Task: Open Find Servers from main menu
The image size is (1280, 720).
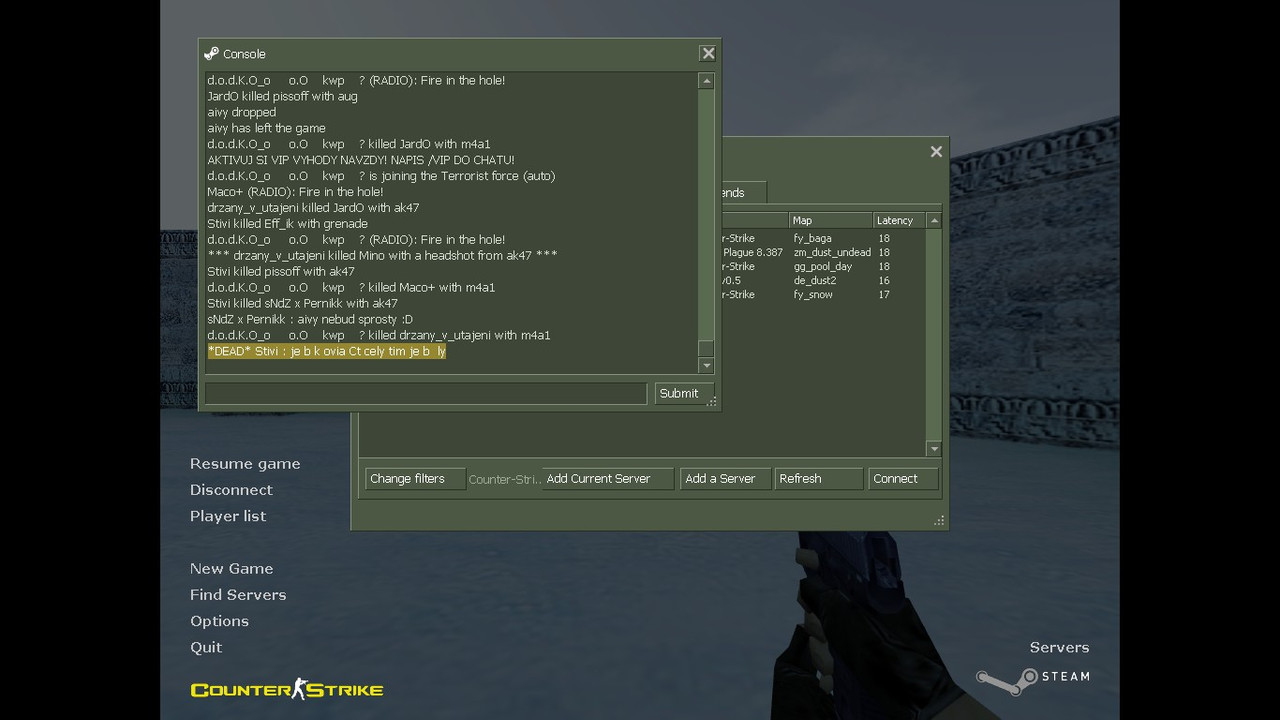Action: point(238,595)
